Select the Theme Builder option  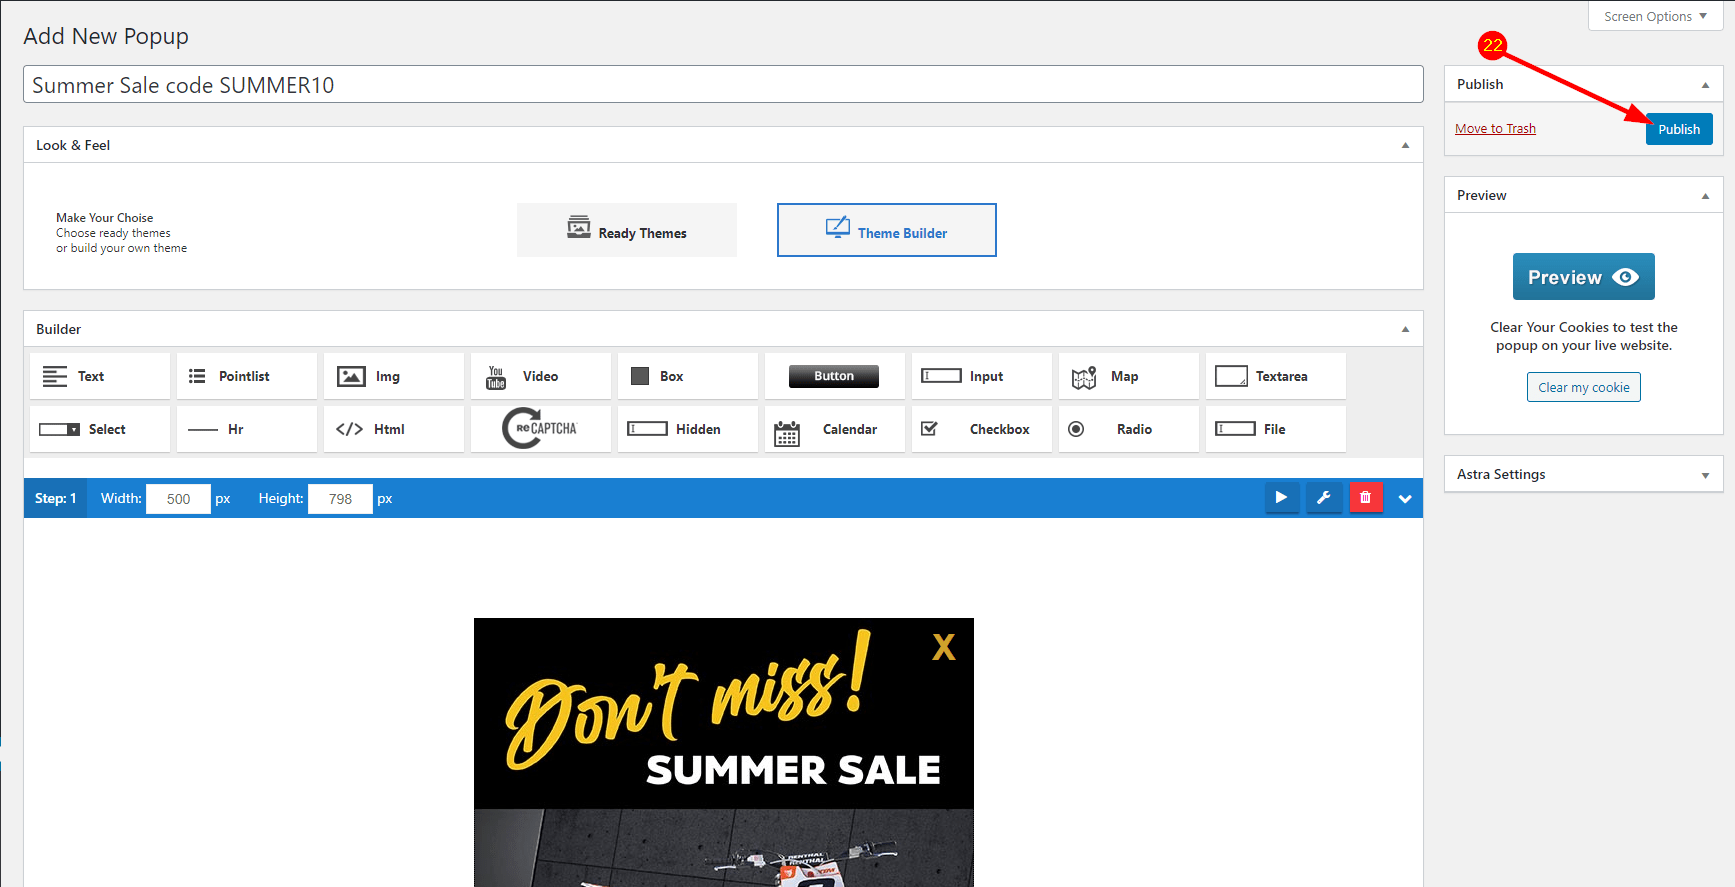886,231
